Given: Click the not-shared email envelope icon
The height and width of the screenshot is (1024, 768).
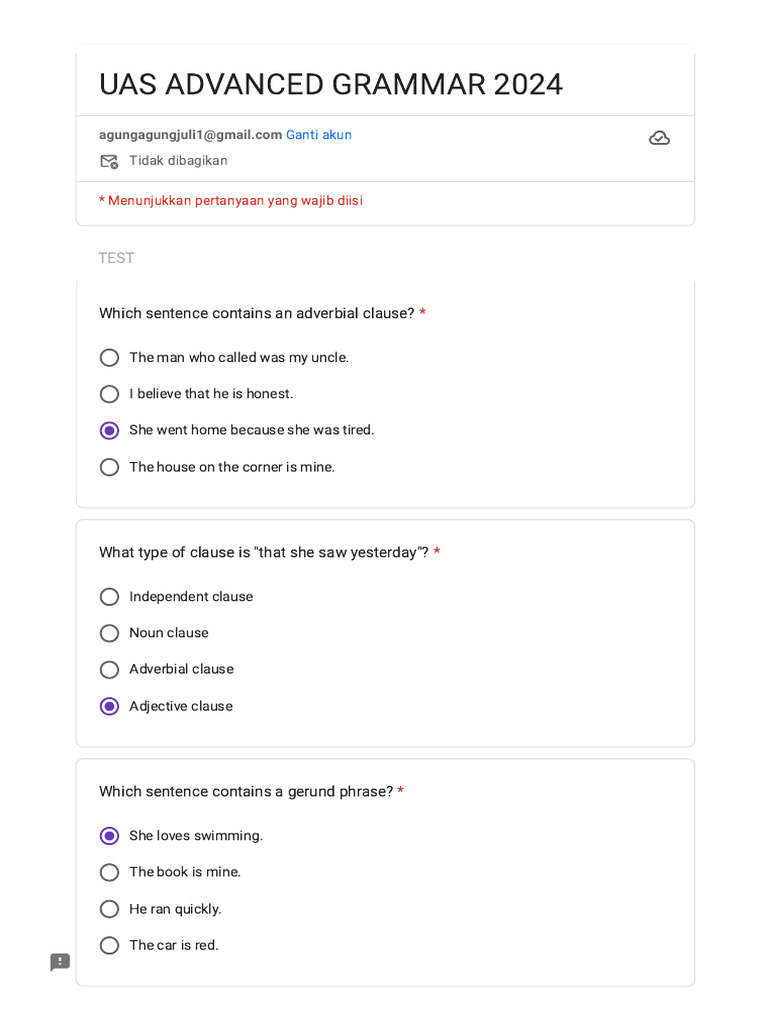Looking at the screenshot, I should click(109, 161).
